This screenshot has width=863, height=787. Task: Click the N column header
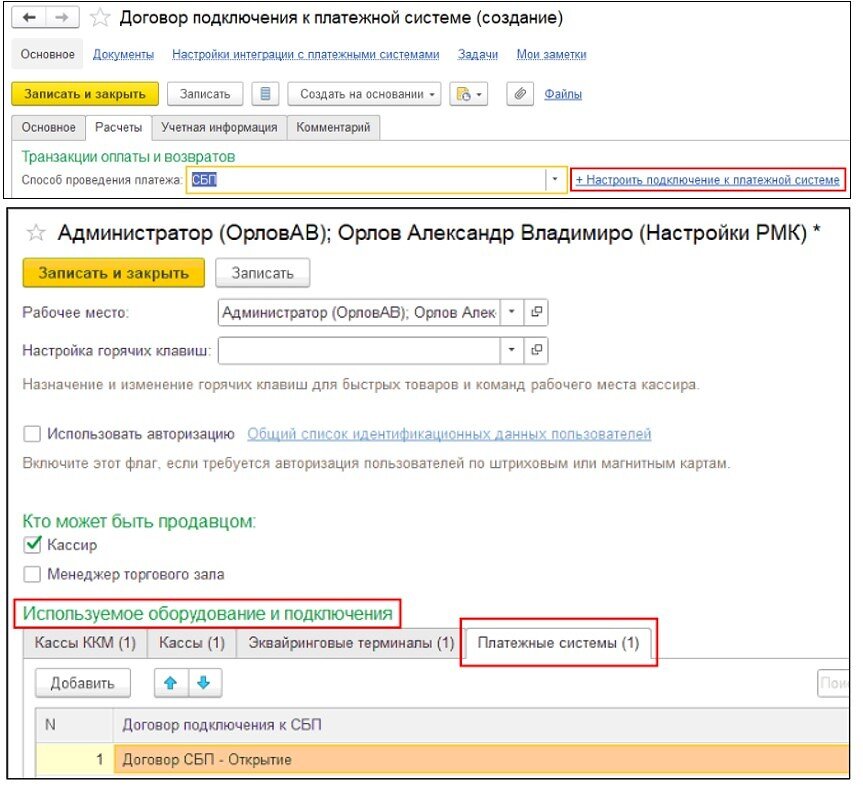[74, 725]
